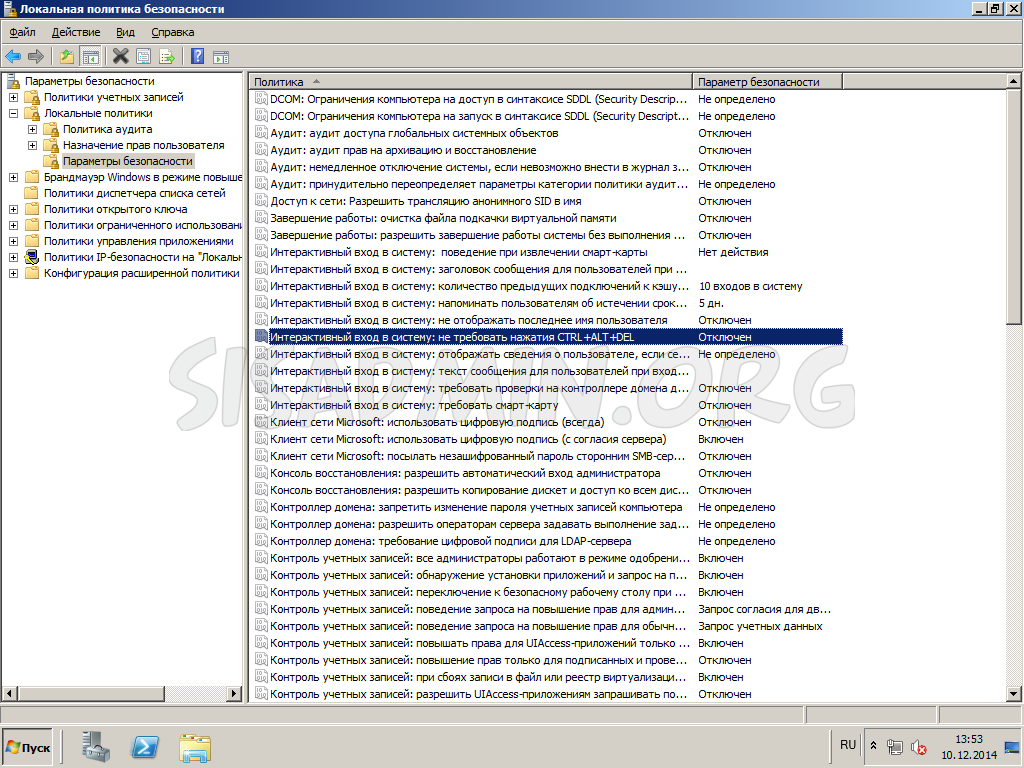Open the Действие menu
1024x768 pixels.
[76, 32]
